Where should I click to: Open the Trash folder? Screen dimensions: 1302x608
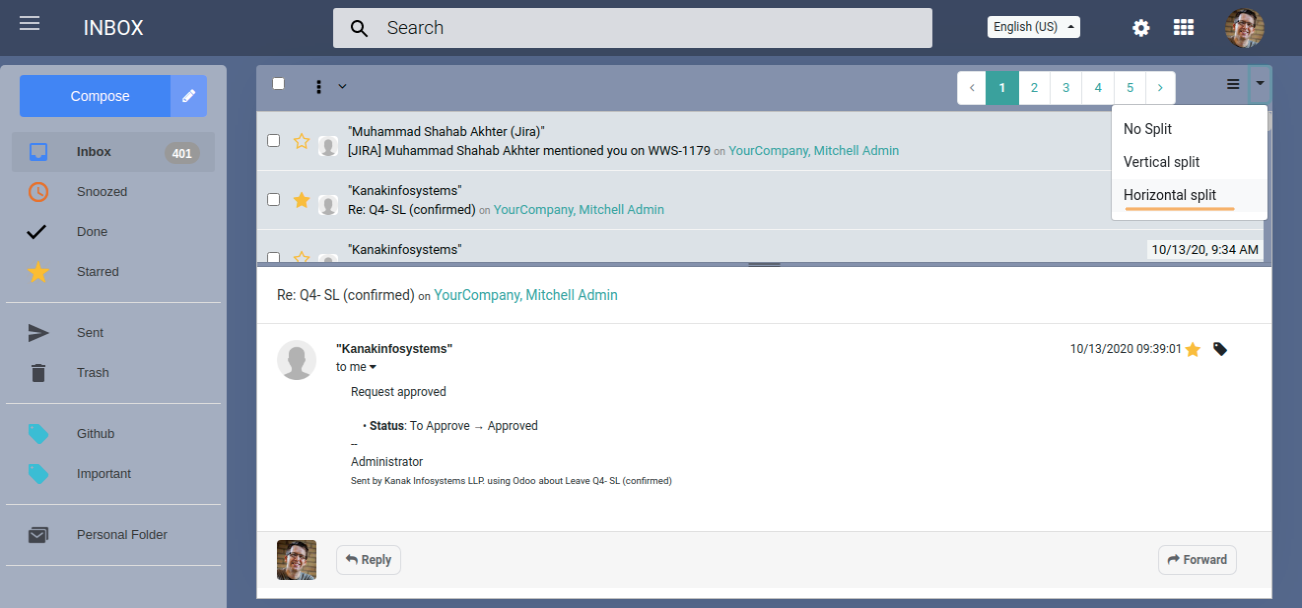(x=92, y=373)
